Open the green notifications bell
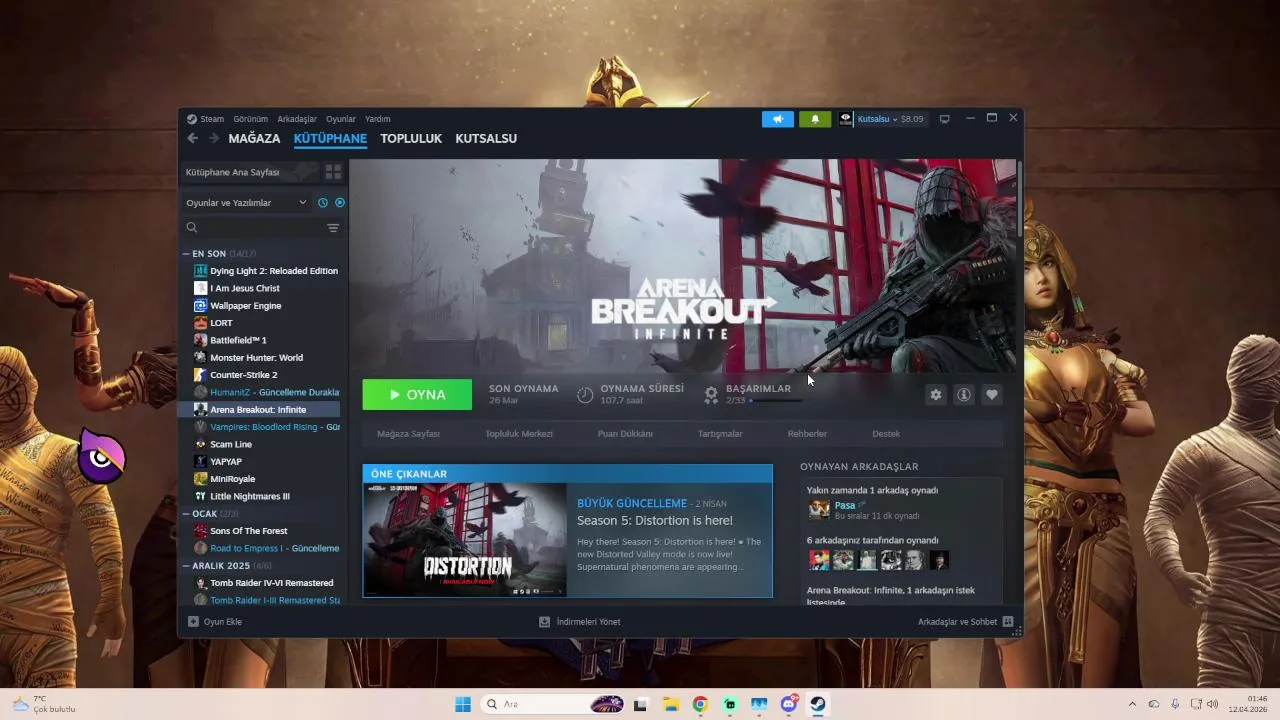The width and height of the screenshot is (1280, 720). pos(815,119)
